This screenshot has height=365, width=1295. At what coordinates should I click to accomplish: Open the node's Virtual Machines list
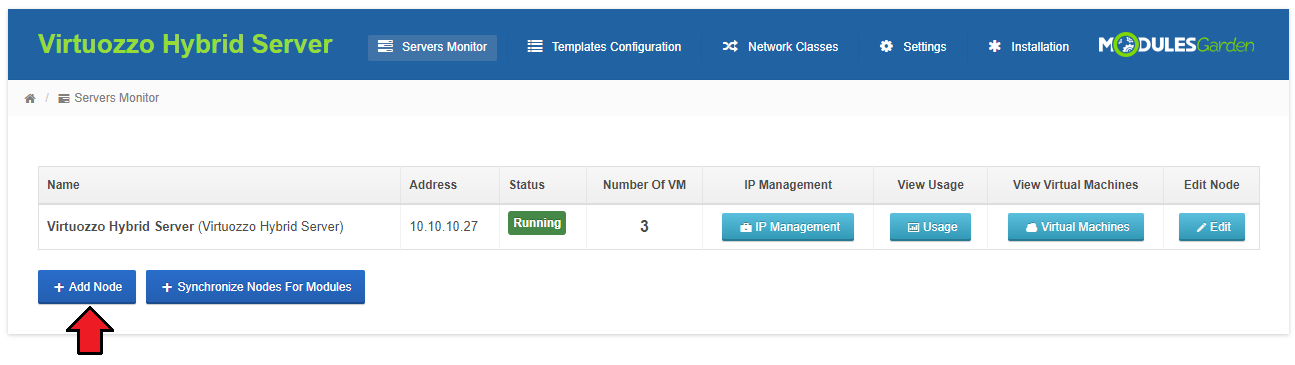point(1076,227)
